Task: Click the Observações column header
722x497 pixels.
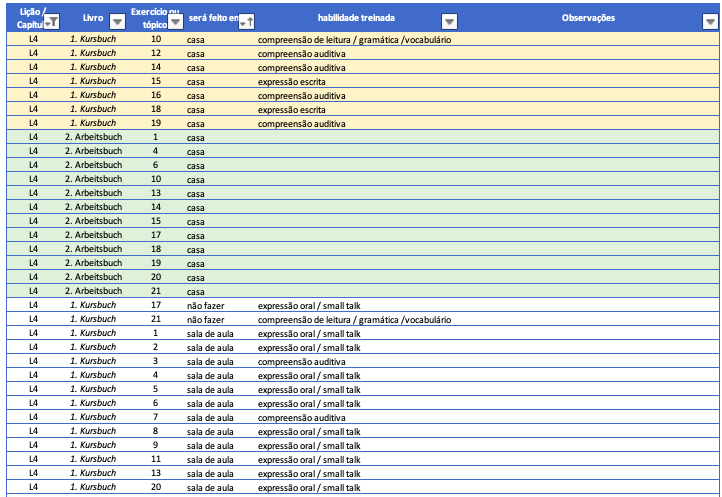Action: (588, 18)
